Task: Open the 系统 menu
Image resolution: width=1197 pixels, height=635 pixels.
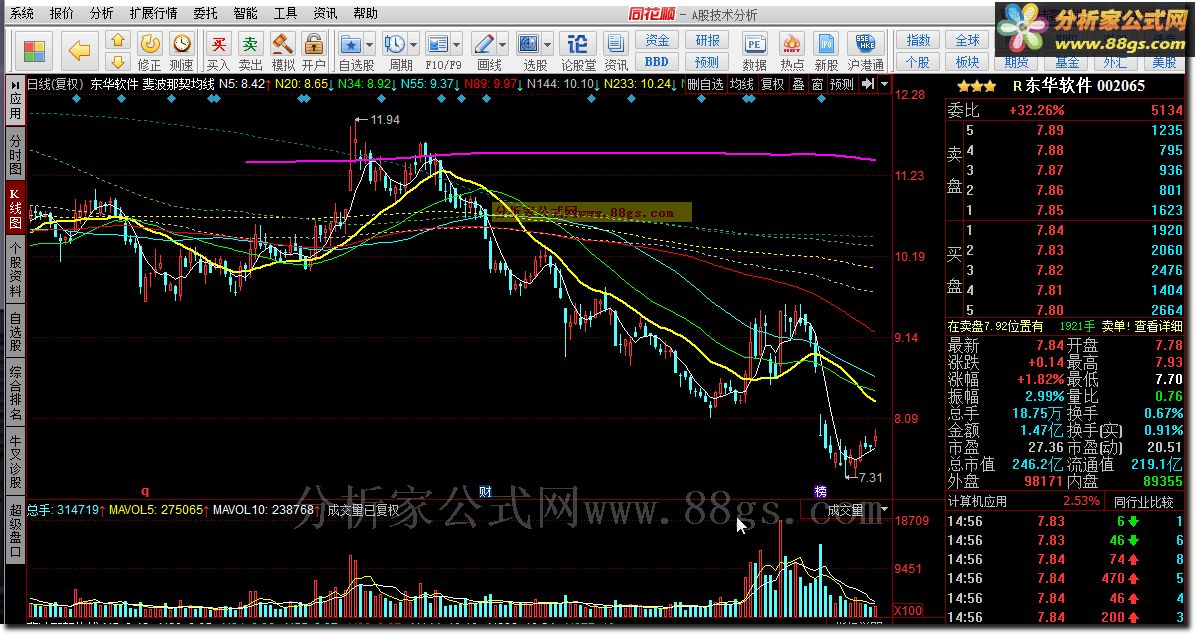Action: pyautogui.click(x=21, y=13)
